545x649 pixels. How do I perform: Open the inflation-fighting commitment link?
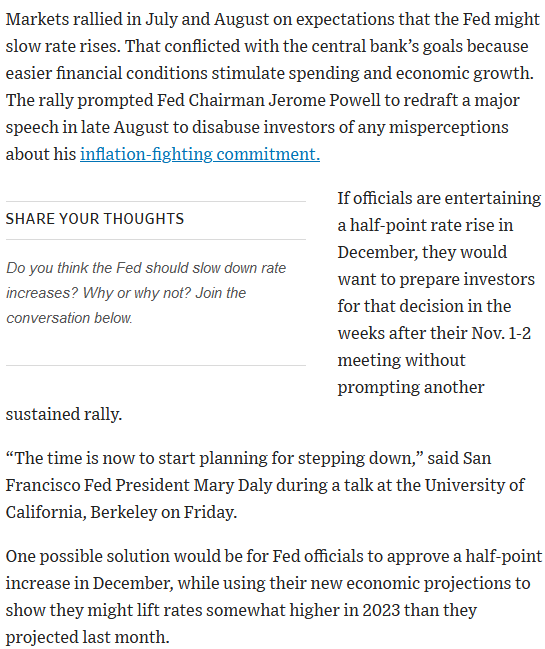(x=200, y=155)
